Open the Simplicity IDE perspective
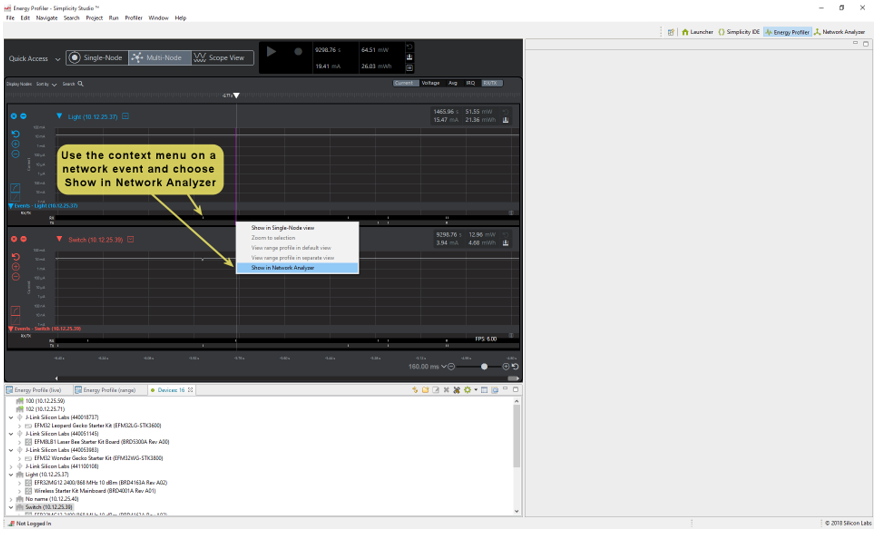Viewport: 874px width, 533px height. [739, 32]
